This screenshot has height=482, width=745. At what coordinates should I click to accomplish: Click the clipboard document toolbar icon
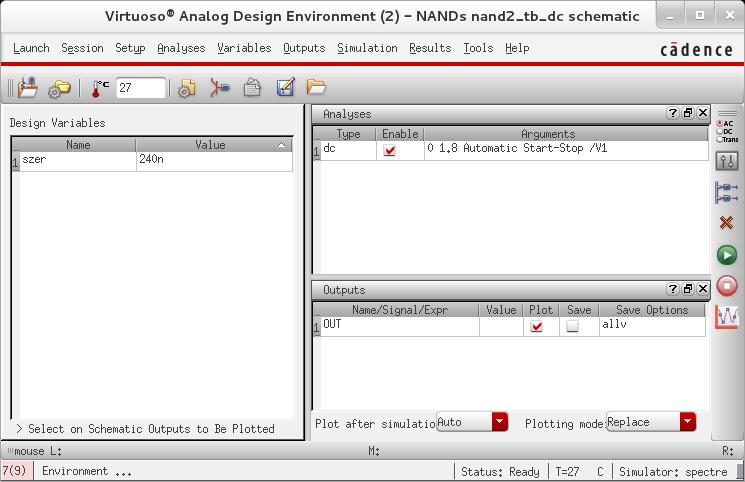(x=252, y=88)
